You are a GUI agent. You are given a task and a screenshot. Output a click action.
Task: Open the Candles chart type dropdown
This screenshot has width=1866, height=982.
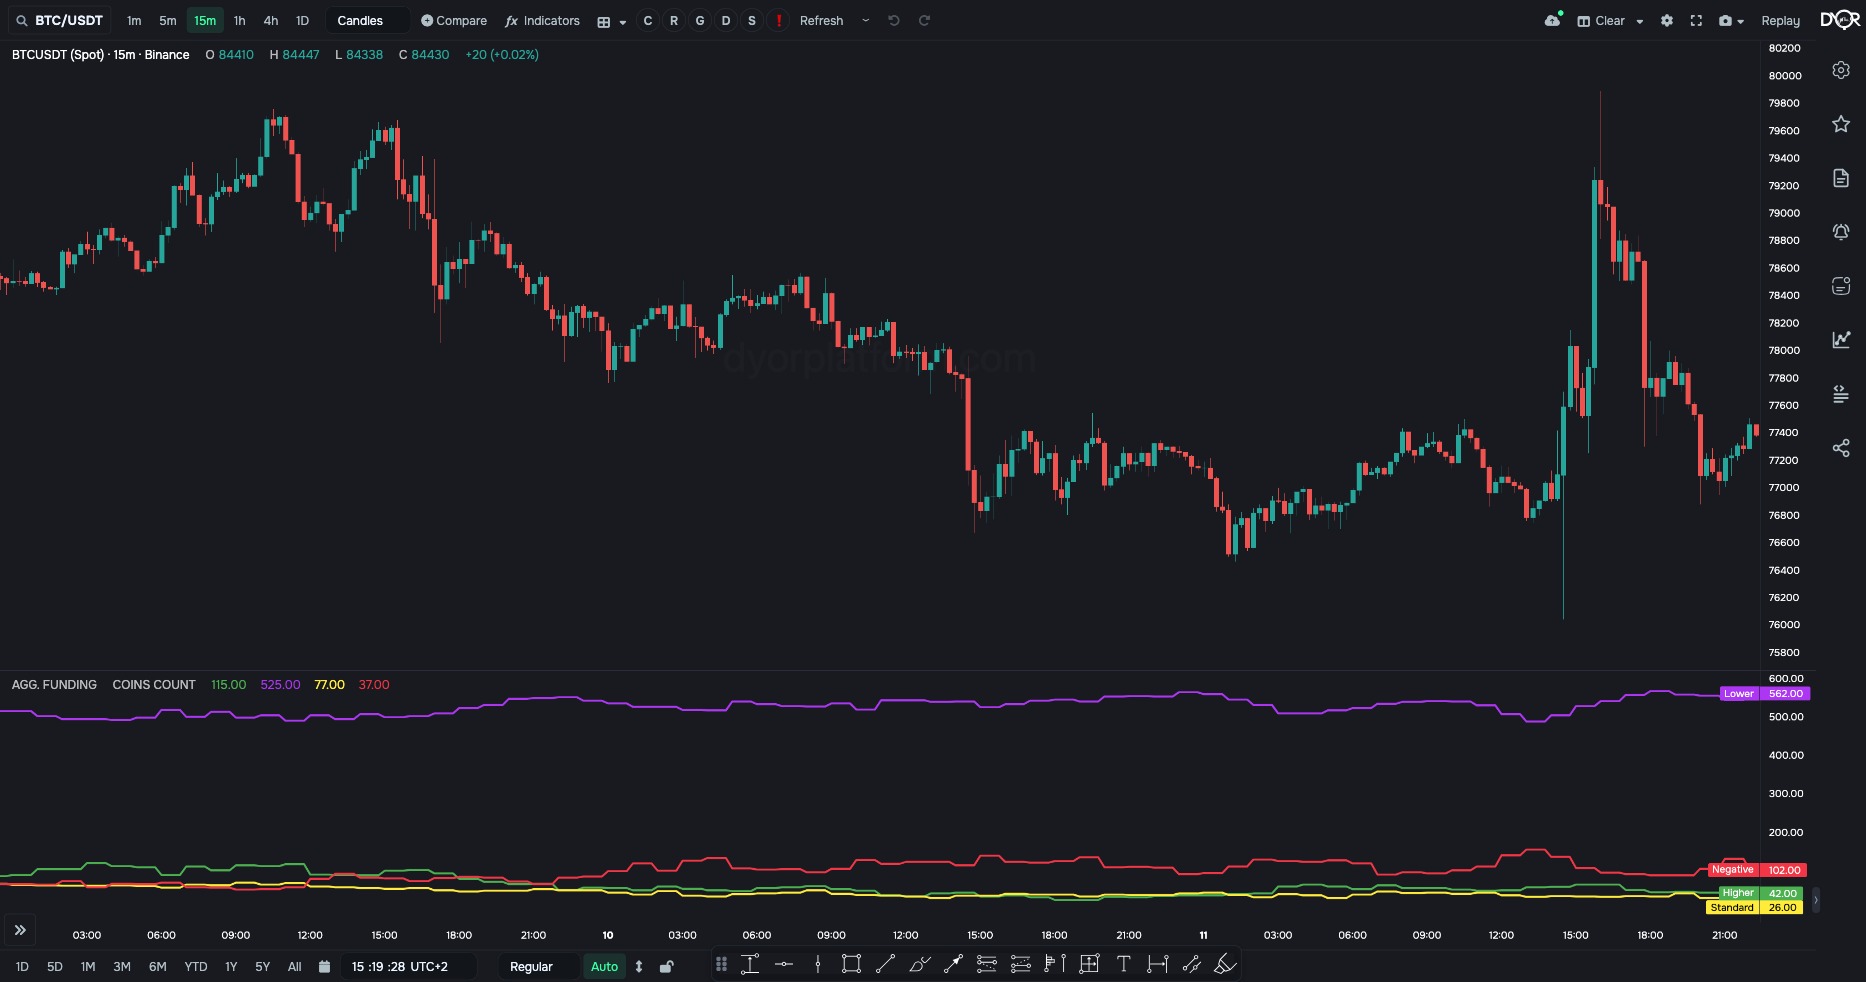tap(367, 20)
